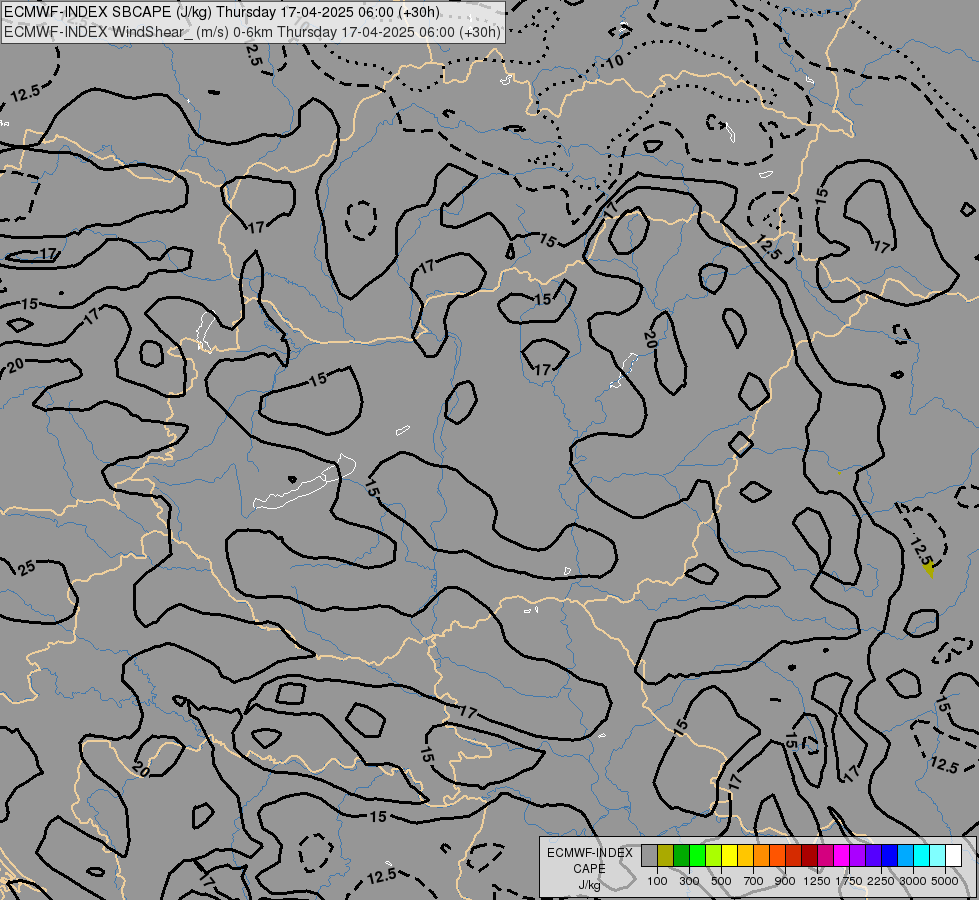The width and height of the screenshot is (979, 900).
Task: Select the pure blue 2250 J/kg swatch
Action: pos(889,856)
